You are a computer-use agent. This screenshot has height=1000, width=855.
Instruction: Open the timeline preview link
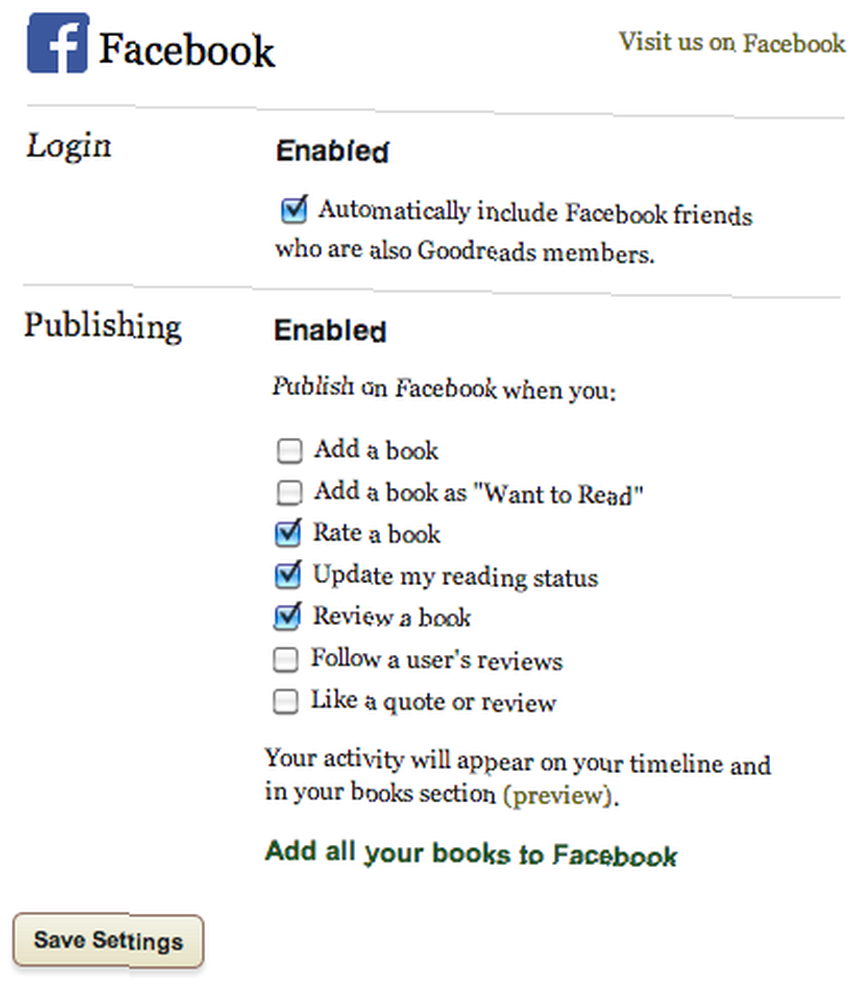coord(559,795)
